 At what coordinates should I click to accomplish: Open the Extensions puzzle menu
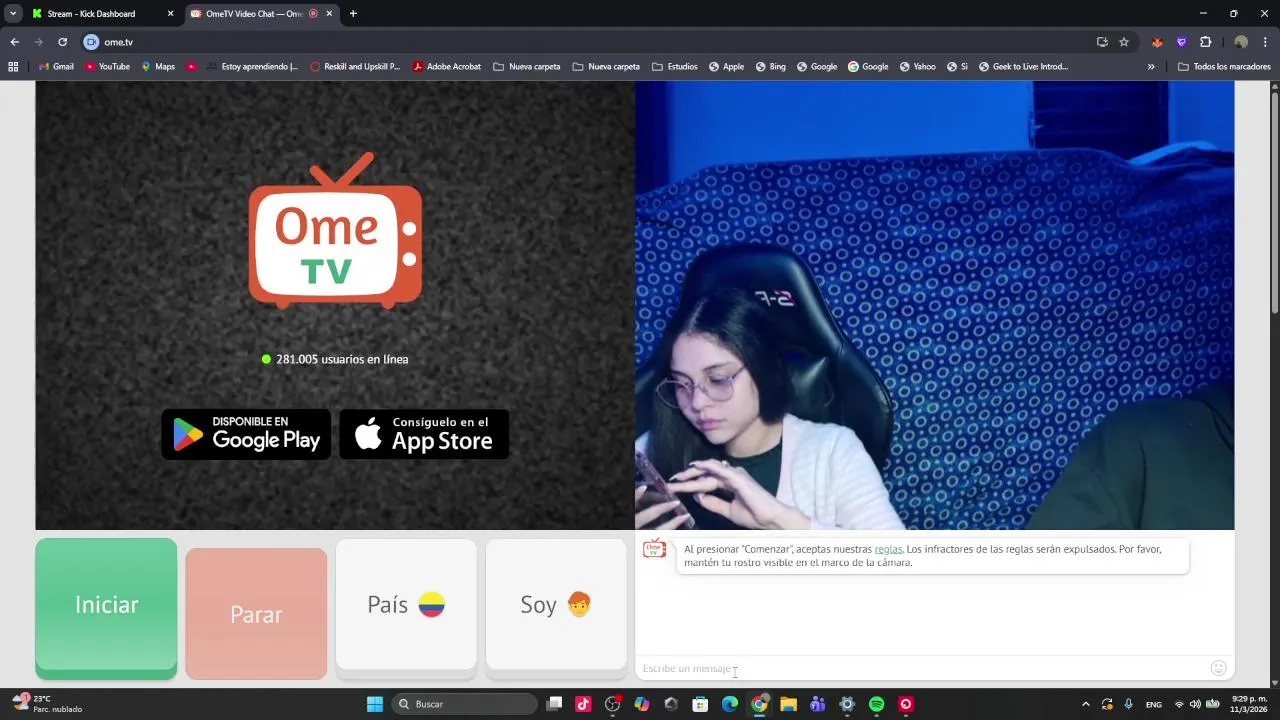[x=1205, y=42]
